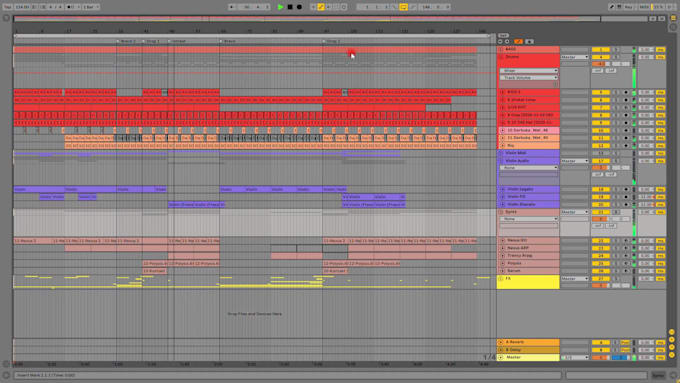
Task: Unfold the Polysix track
Action: pyautogui.click(x=503, y=263)
